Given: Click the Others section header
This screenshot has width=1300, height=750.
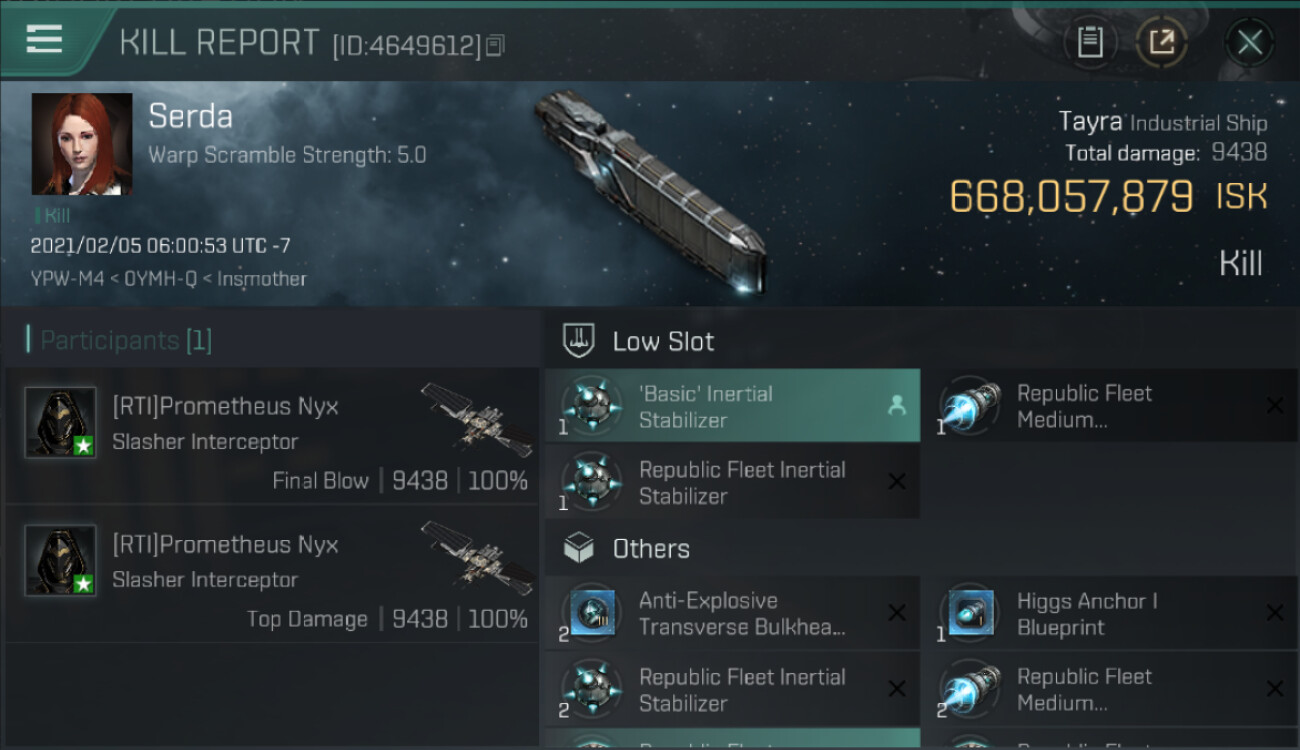Looking at the screenshot, I should (x=651, y=548).
